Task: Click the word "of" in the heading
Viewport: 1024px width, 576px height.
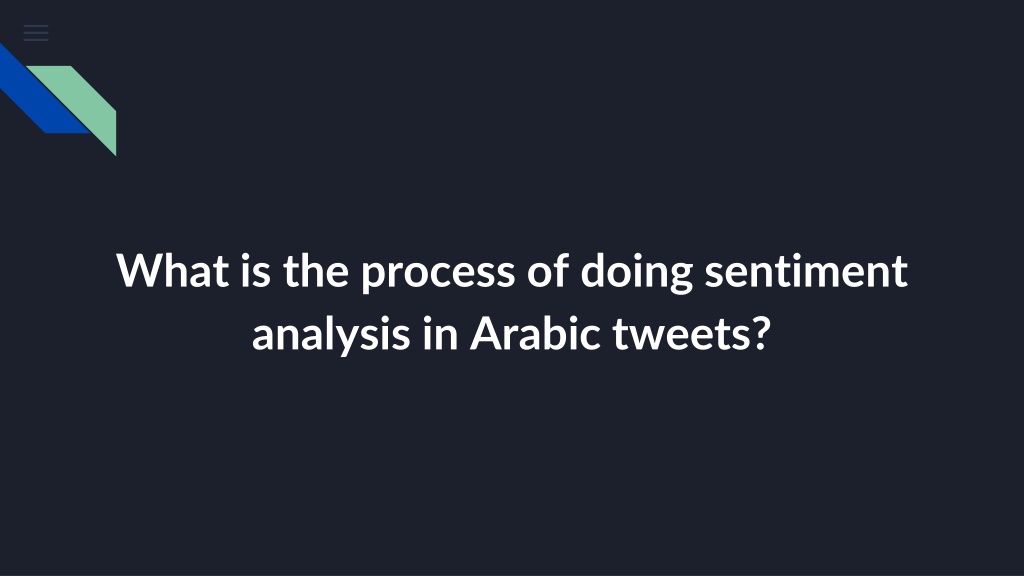Action: click(547, 270)
